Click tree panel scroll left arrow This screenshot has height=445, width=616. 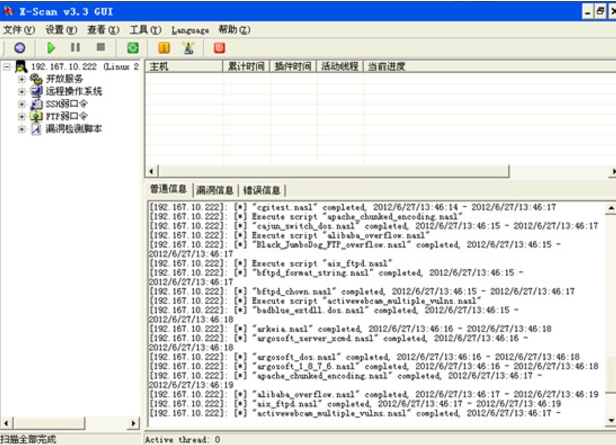6,423
